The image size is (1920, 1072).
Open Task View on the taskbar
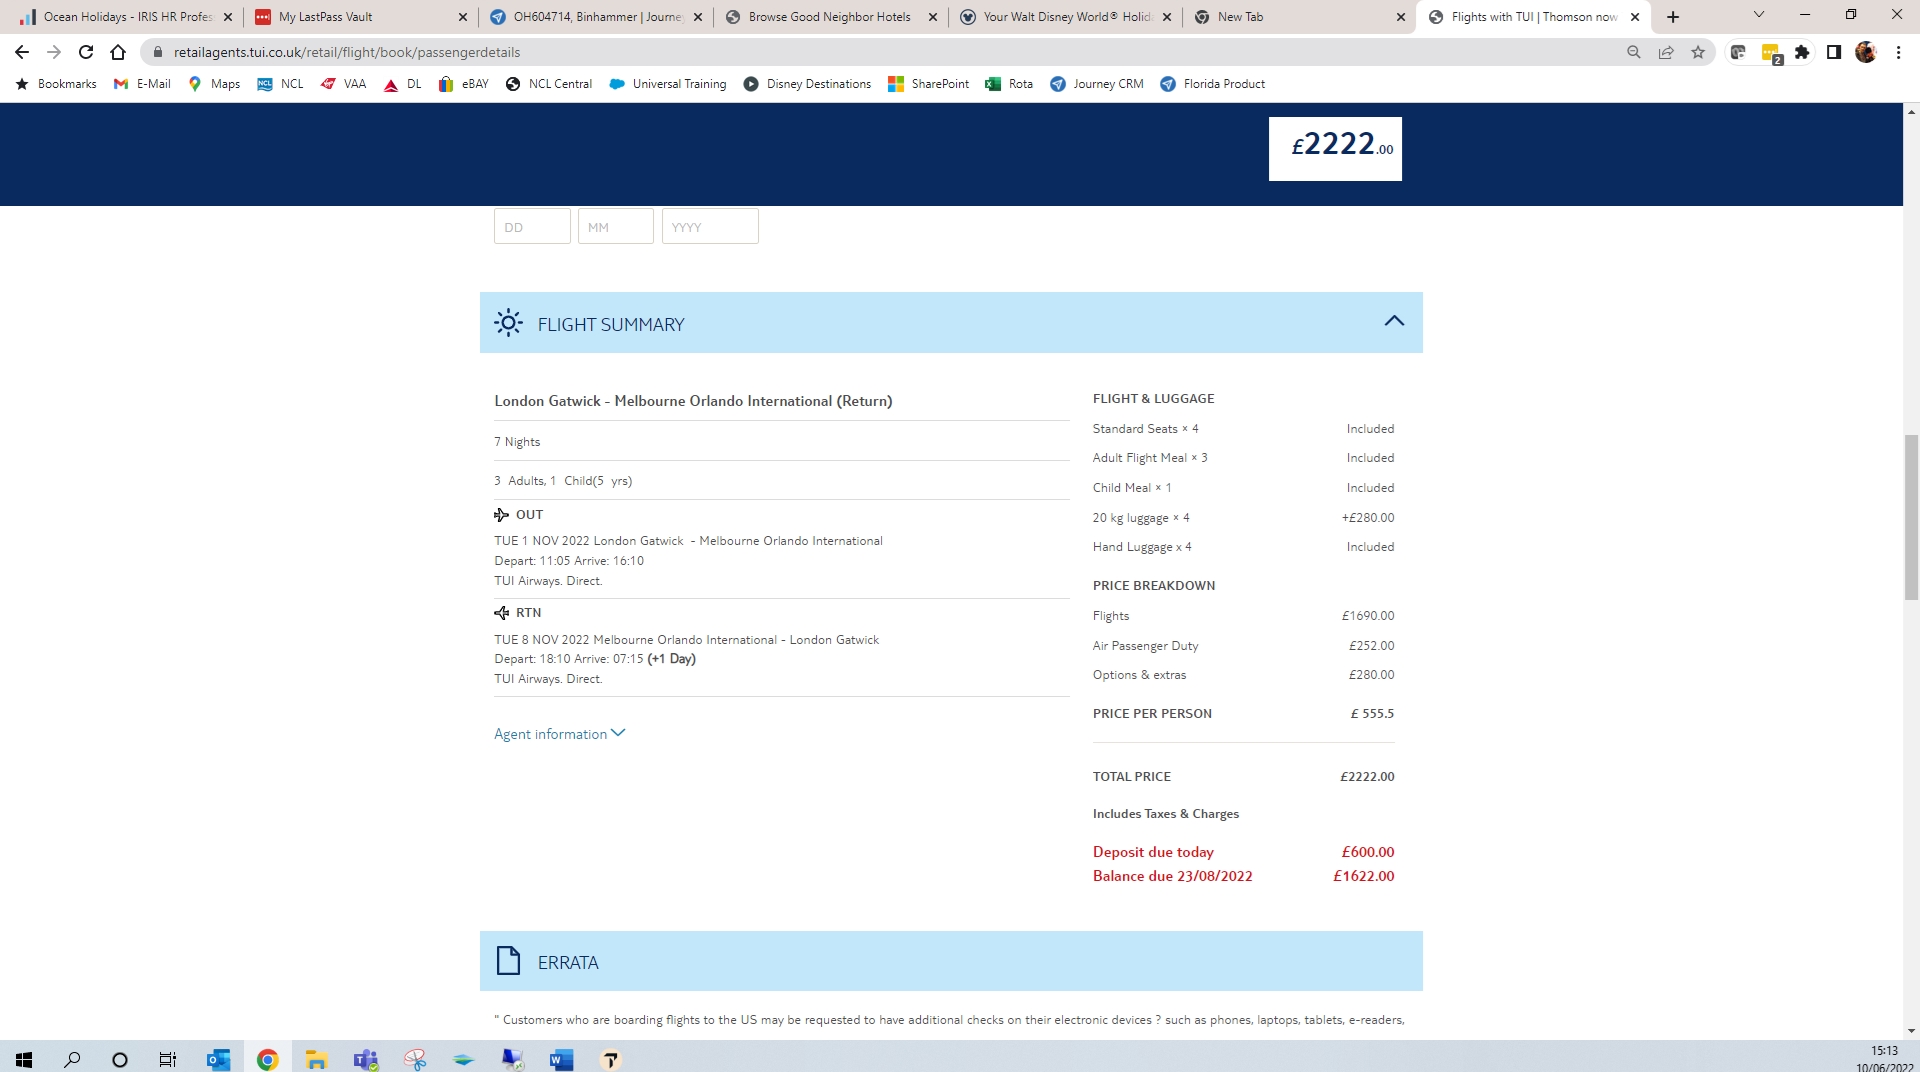pyautogui.click(x=168, y=1059)
